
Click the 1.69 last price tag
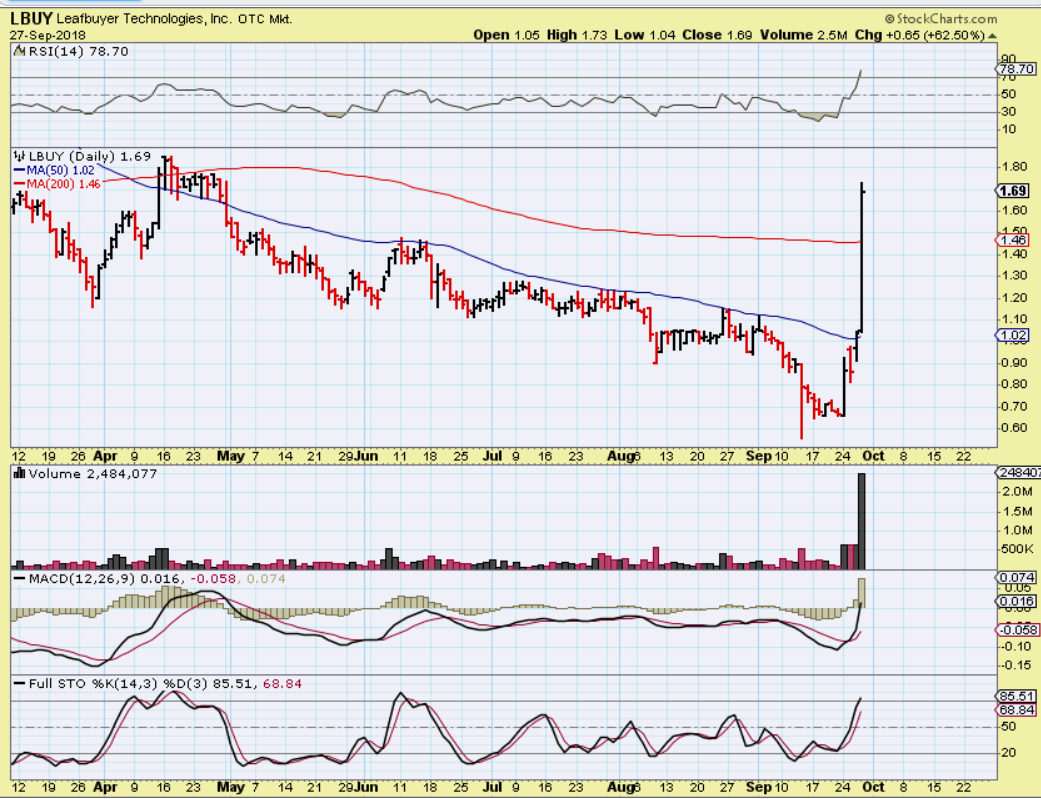[1013, 191]
